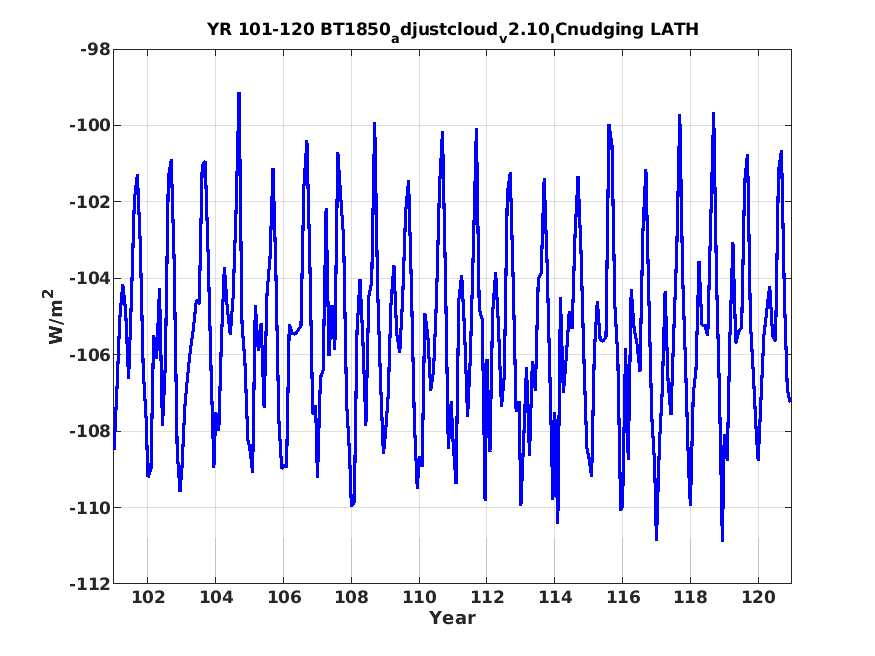The height and width of the screenshot is (656, 875).
Task: Click the 'W/m2' y-axis label
Action: (55, 316)
